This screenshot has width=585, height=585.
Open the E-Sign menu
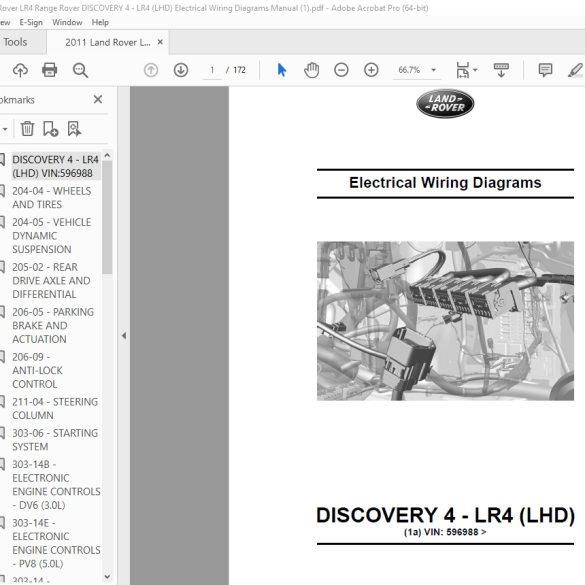31,22
